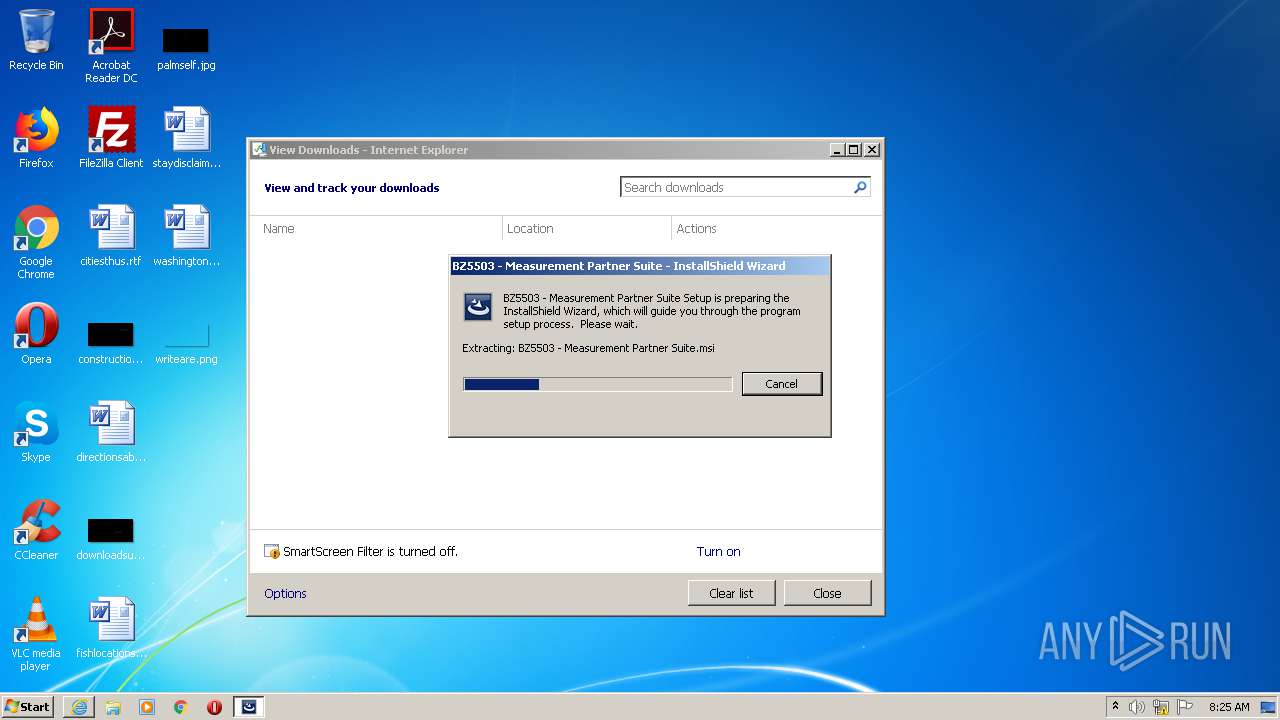The image size is (1280, 720).
Task: Cancel the InstallShield extraction
Action: [782, 384]
